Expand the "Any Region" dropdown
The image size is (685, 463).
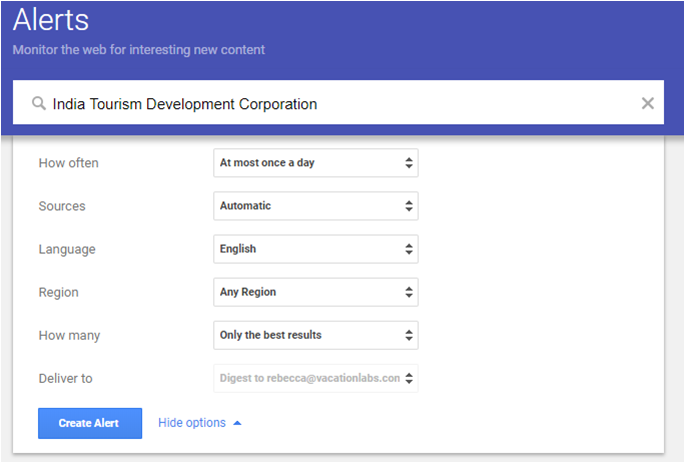tap(315, 292)
